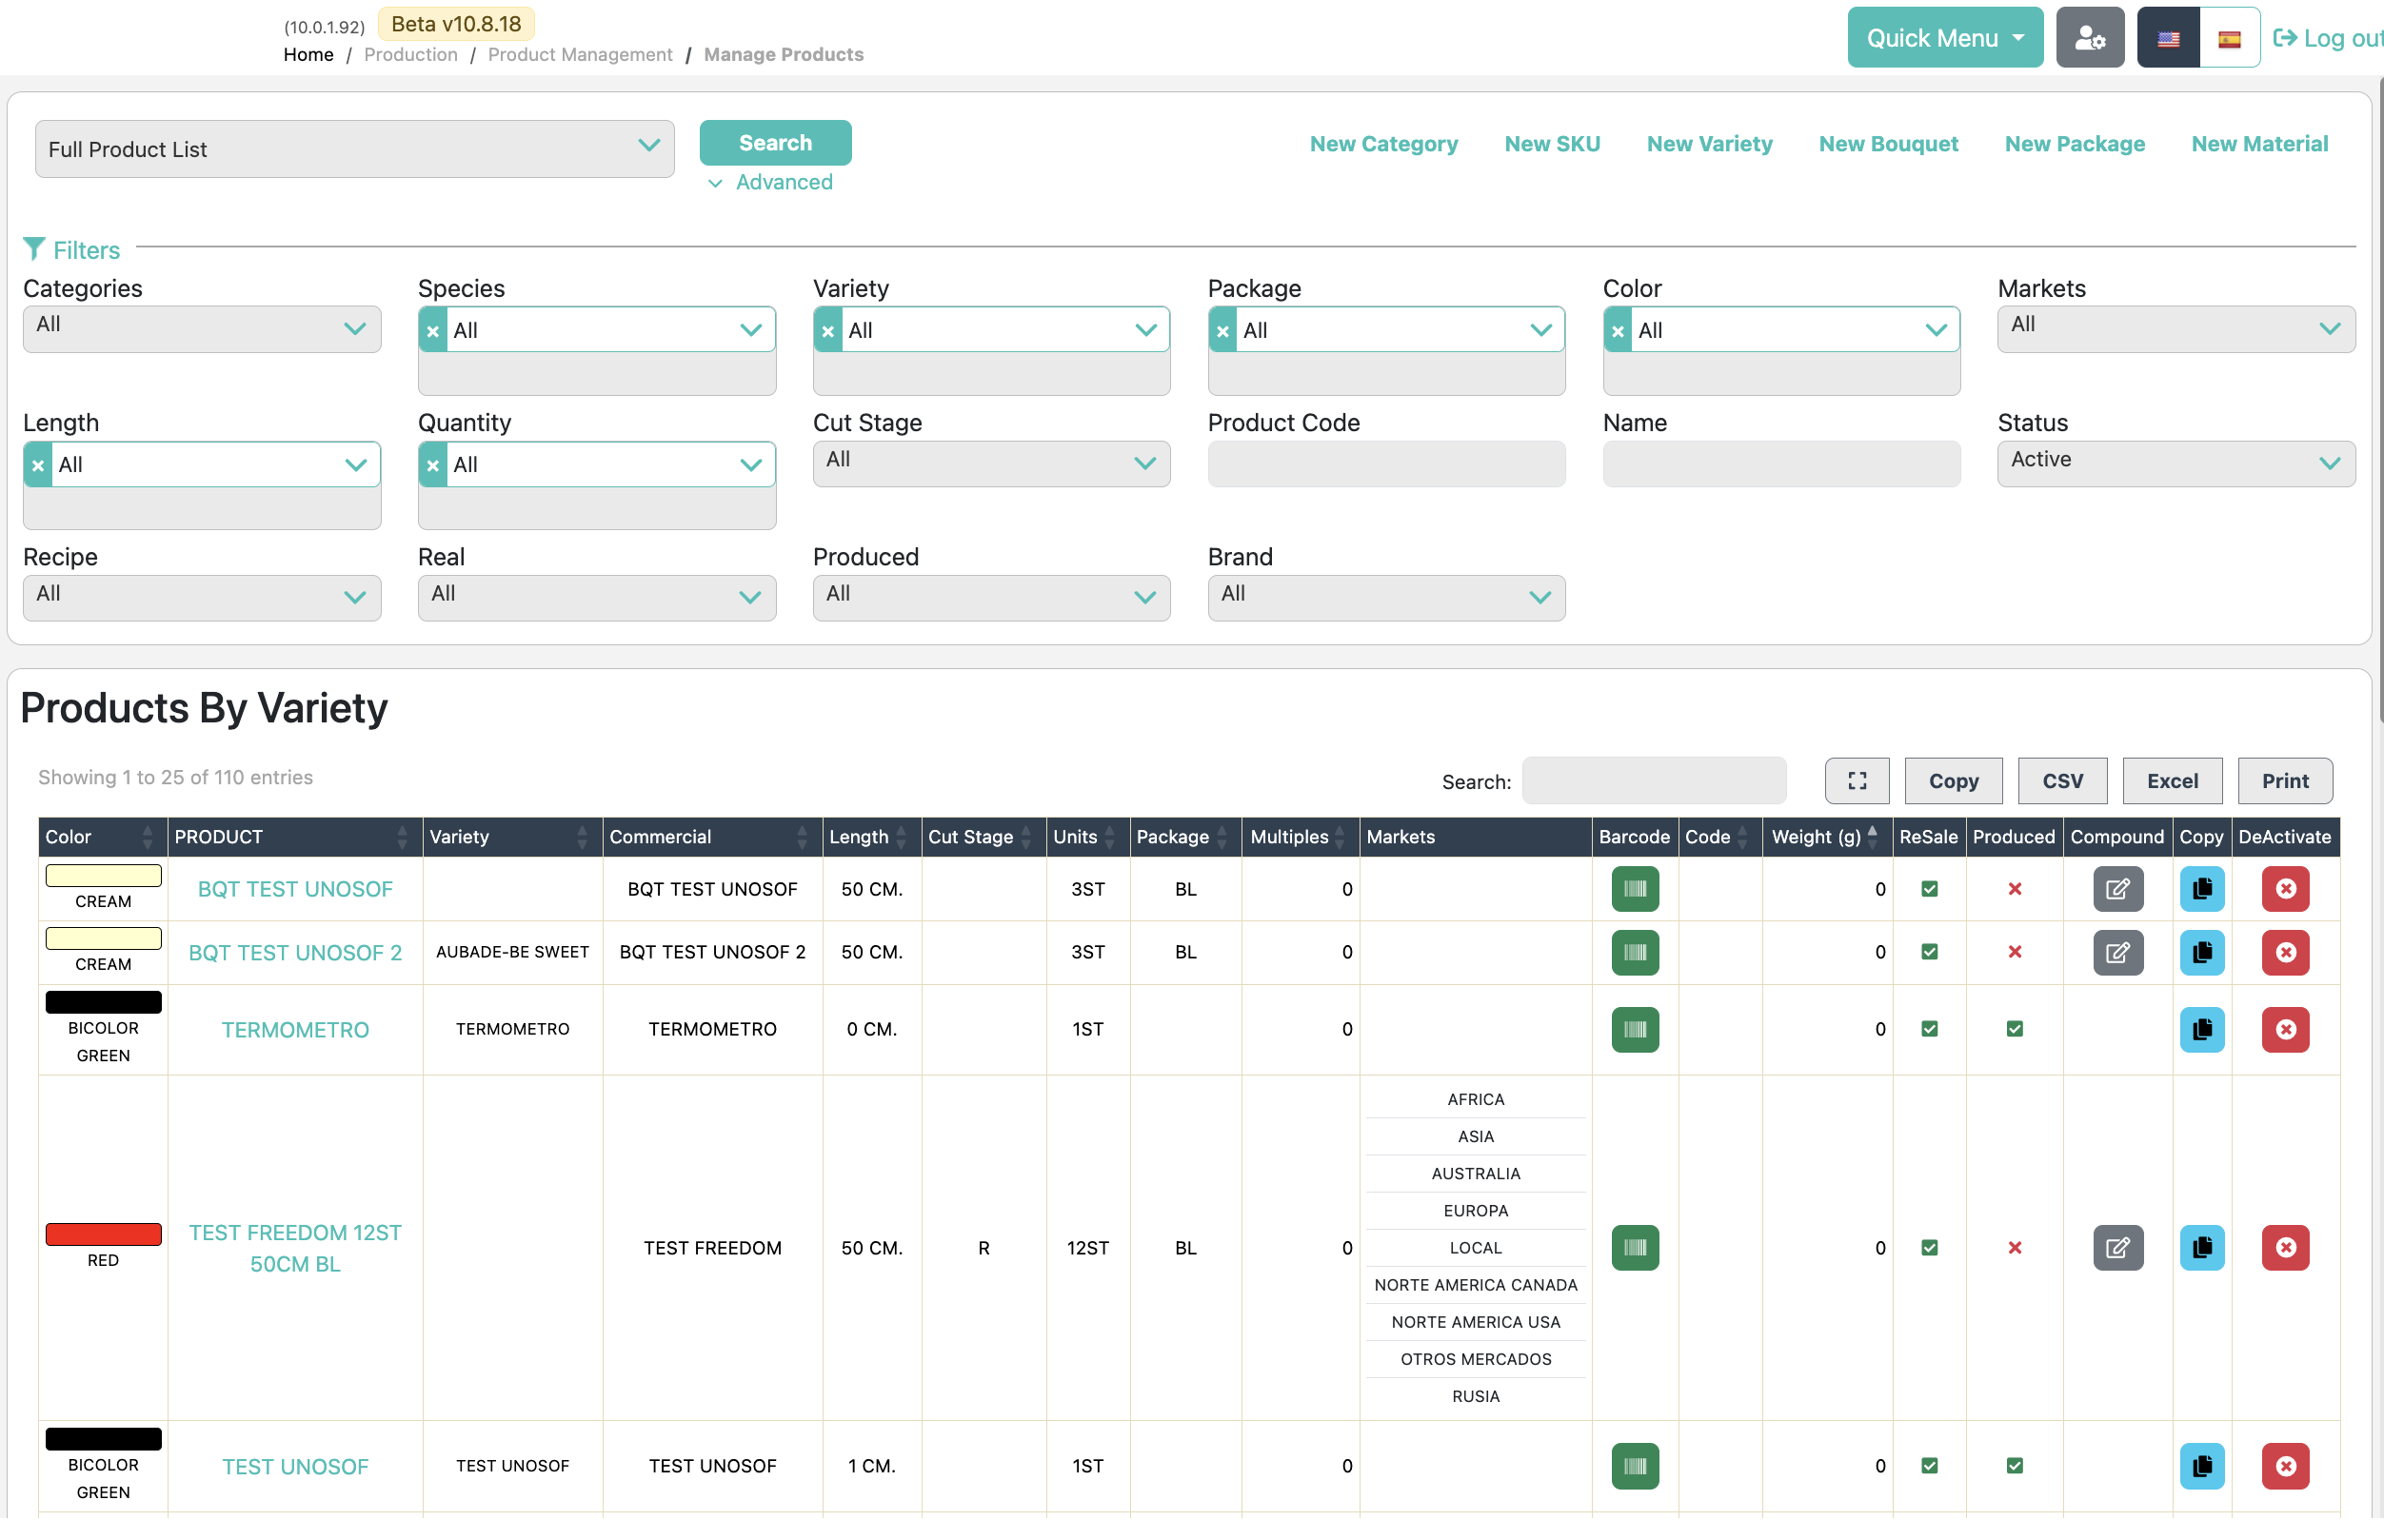Switch language with the Spanish flag

click(2228, 38)
